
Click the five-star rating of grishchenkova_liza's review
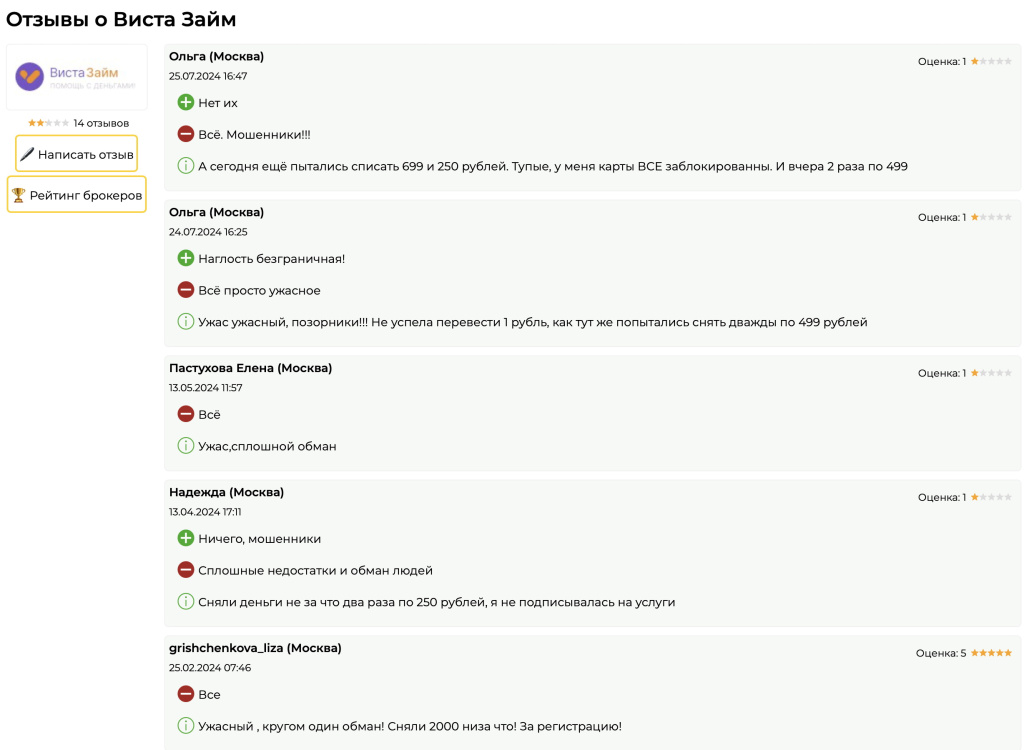click(x=991, y=653)
